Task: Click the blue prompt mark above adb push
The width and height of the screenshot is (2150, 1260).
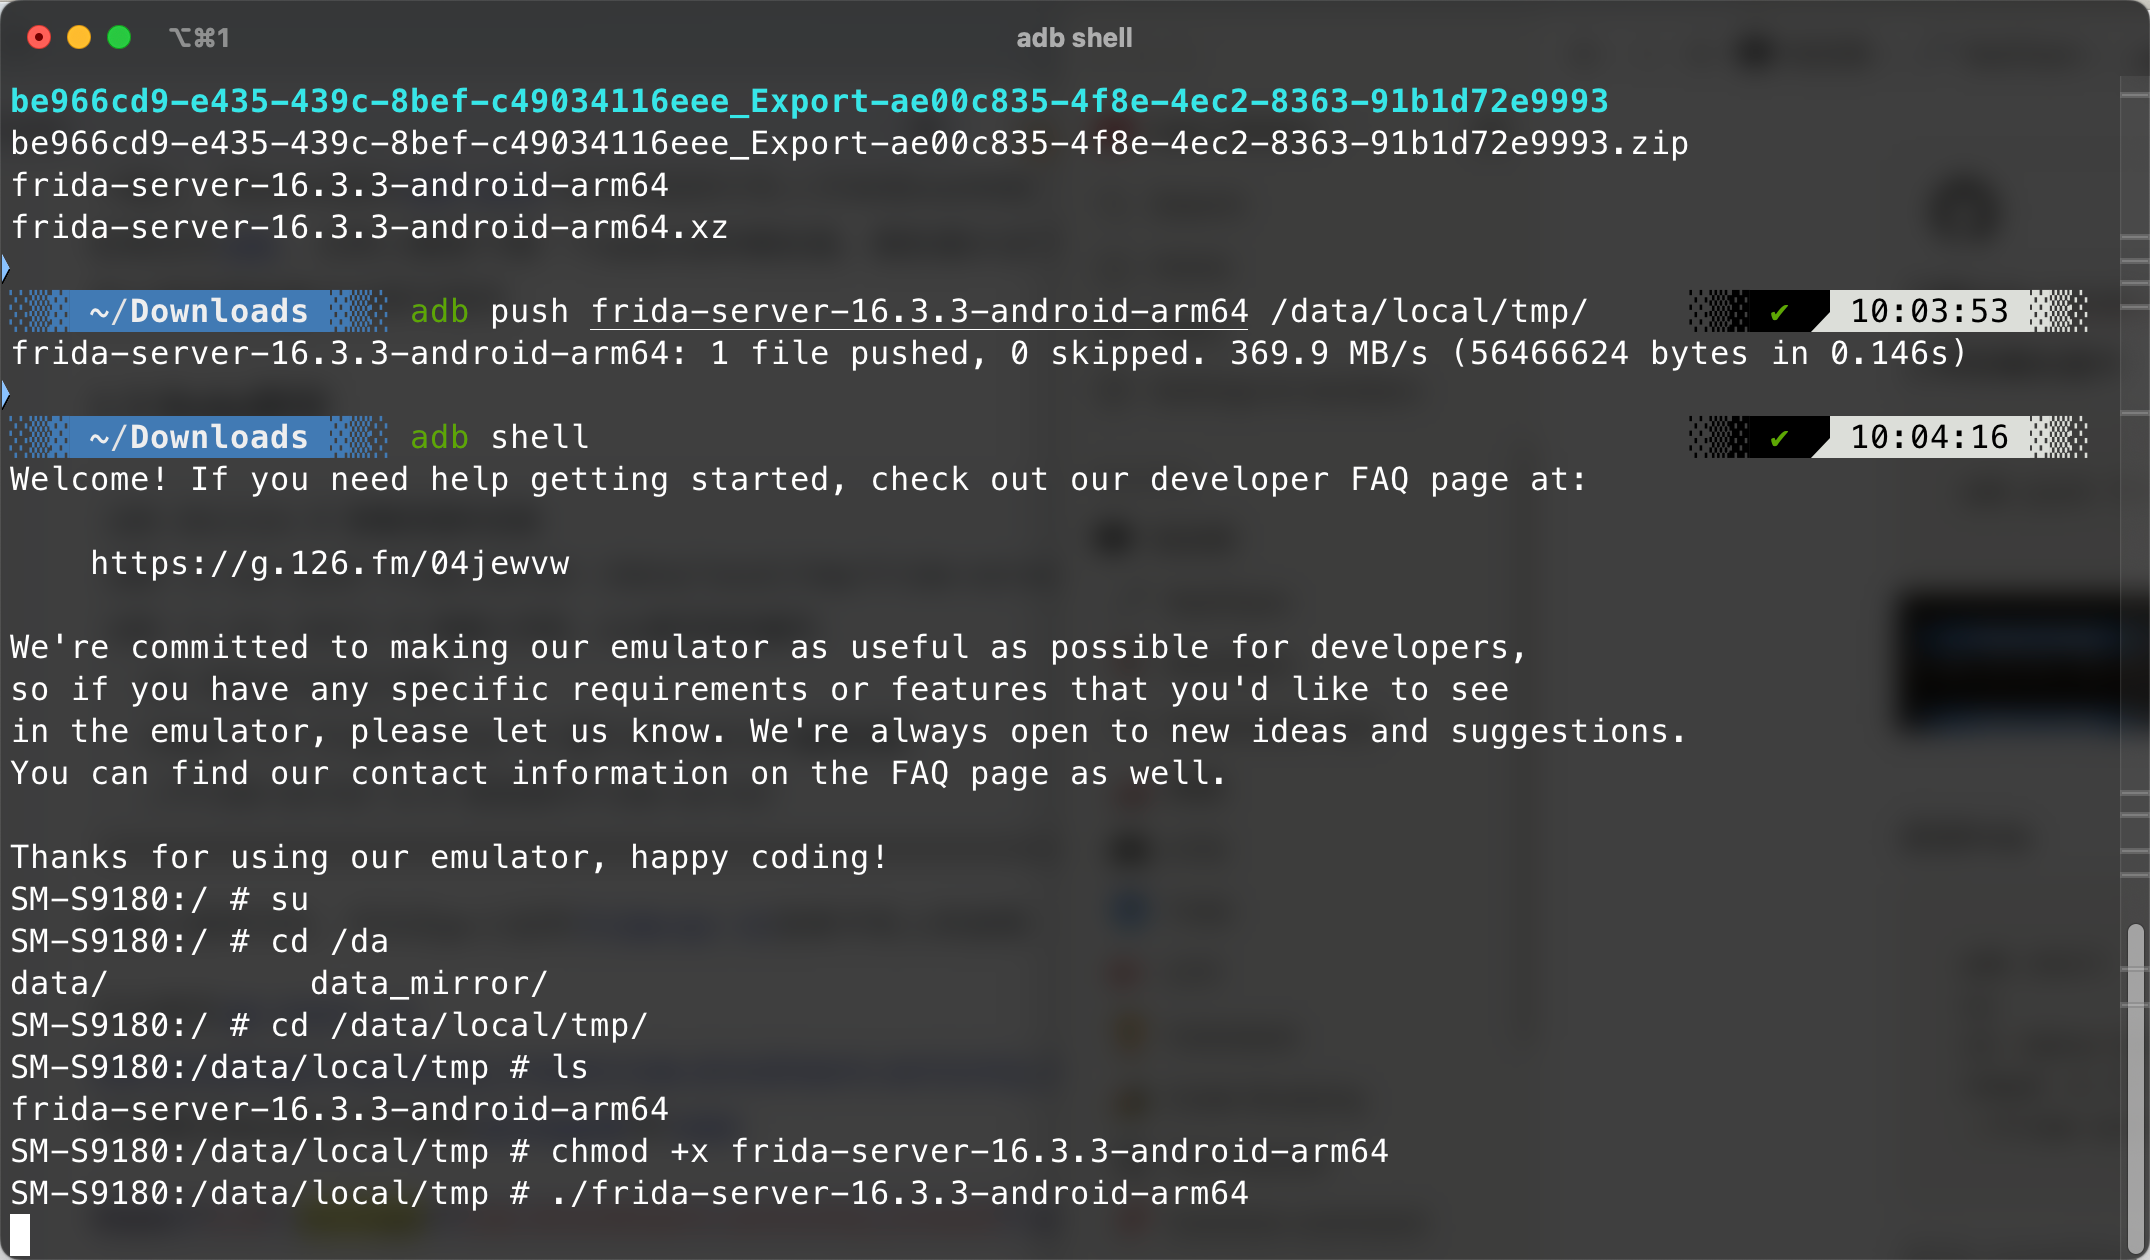Action: [5, 268]
